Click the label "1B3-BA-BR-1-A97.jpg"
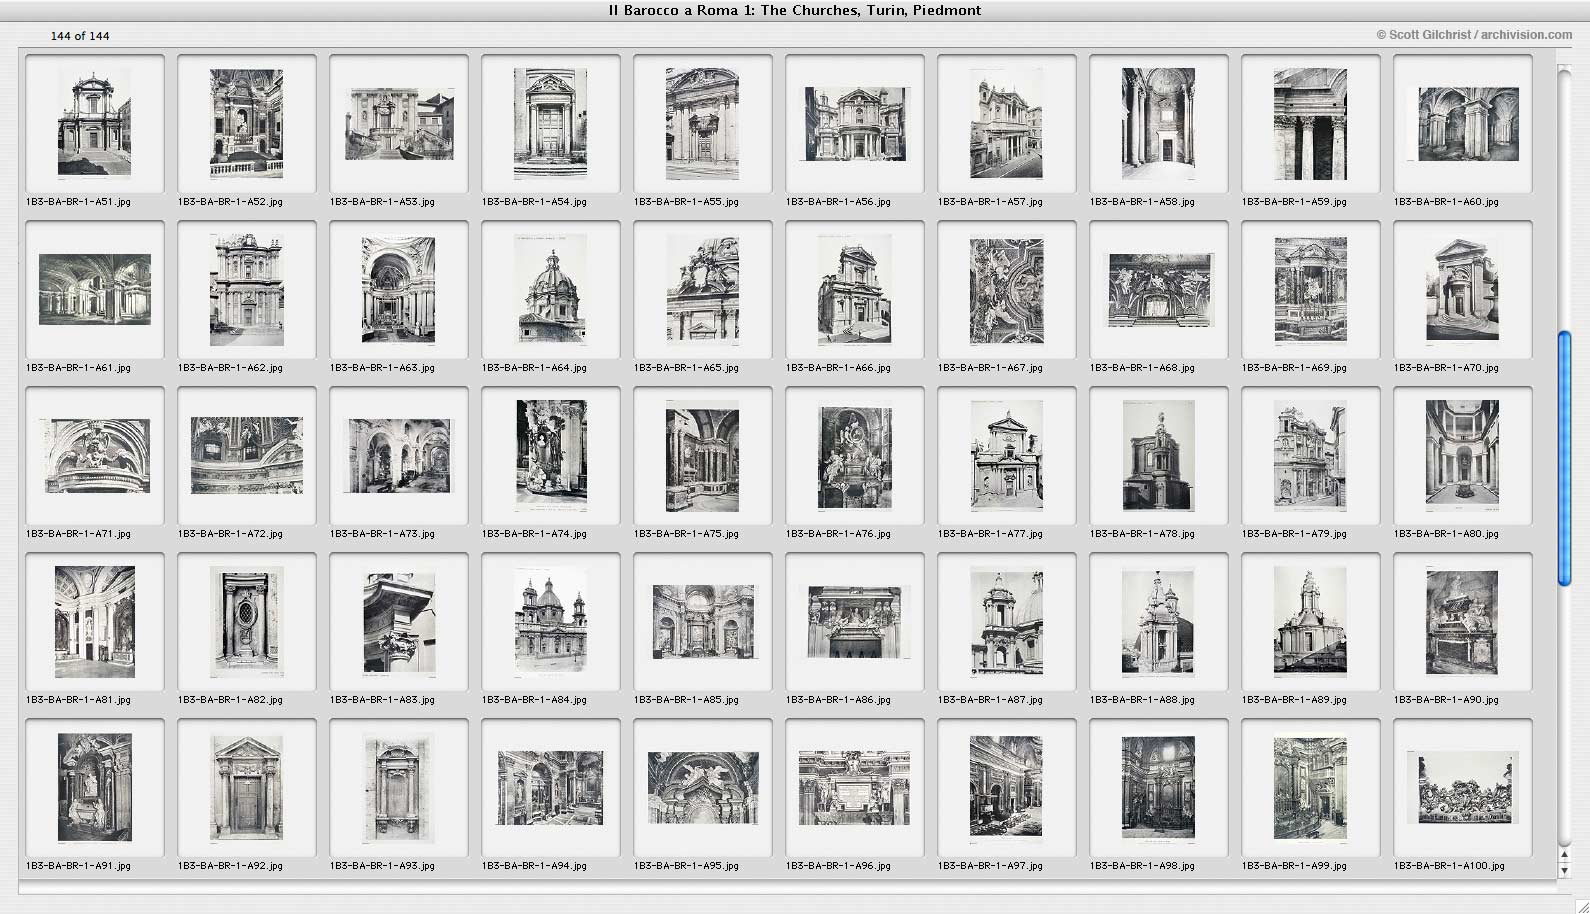 click(x=990, y=866)
